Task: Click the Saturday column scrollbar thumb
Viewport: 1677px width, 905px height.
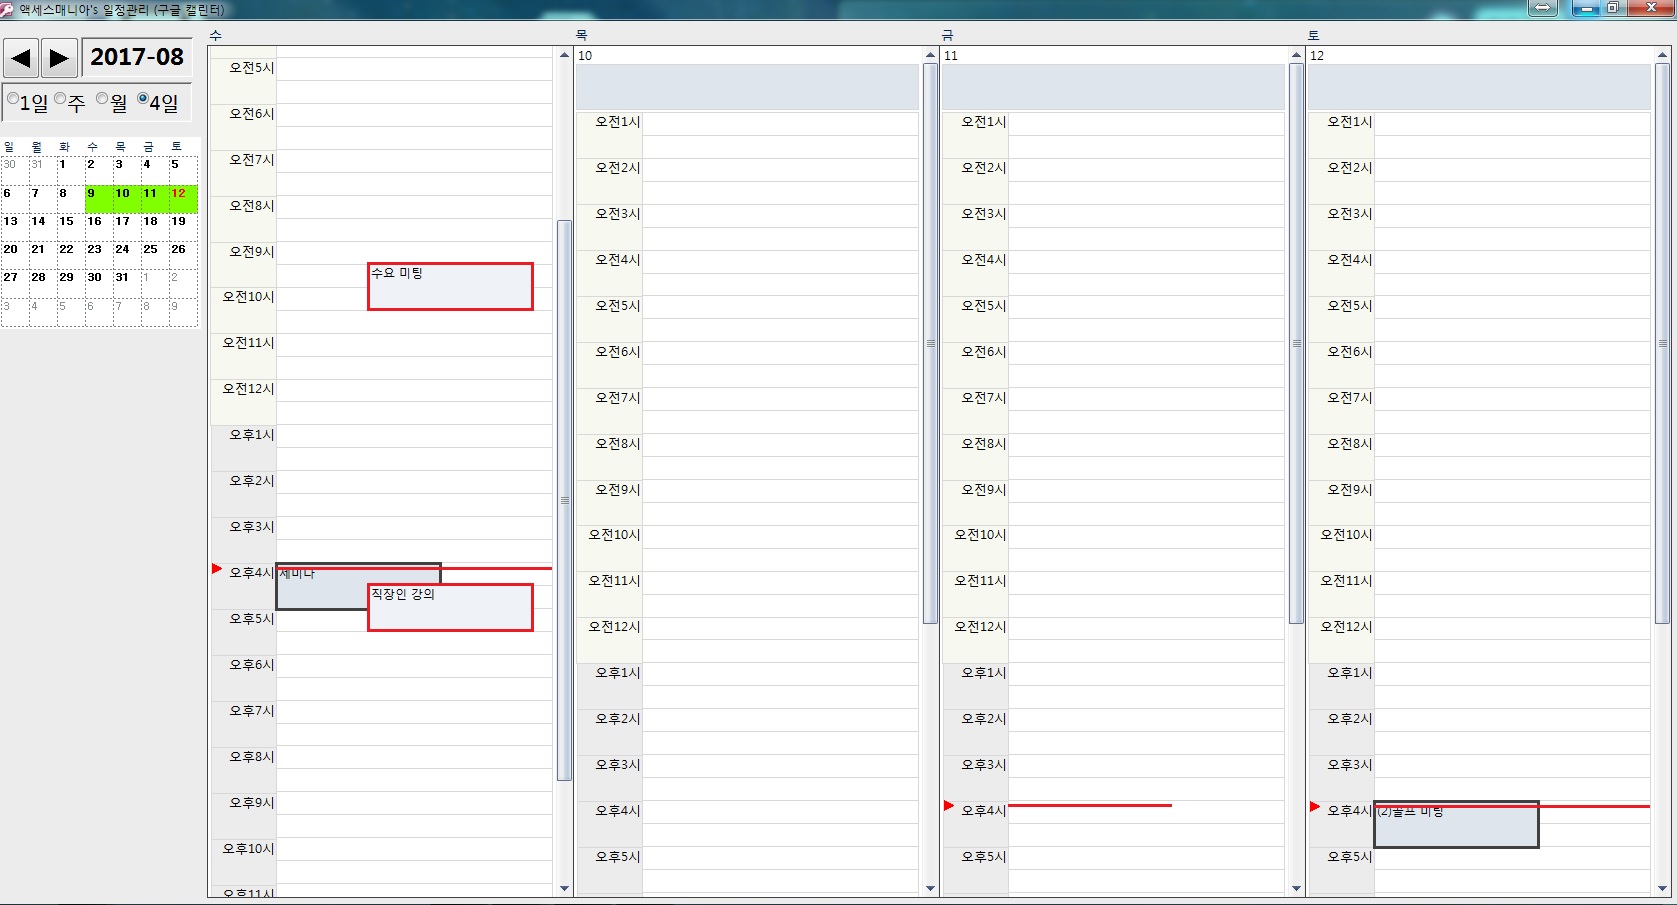Action: click(1662, 343)
